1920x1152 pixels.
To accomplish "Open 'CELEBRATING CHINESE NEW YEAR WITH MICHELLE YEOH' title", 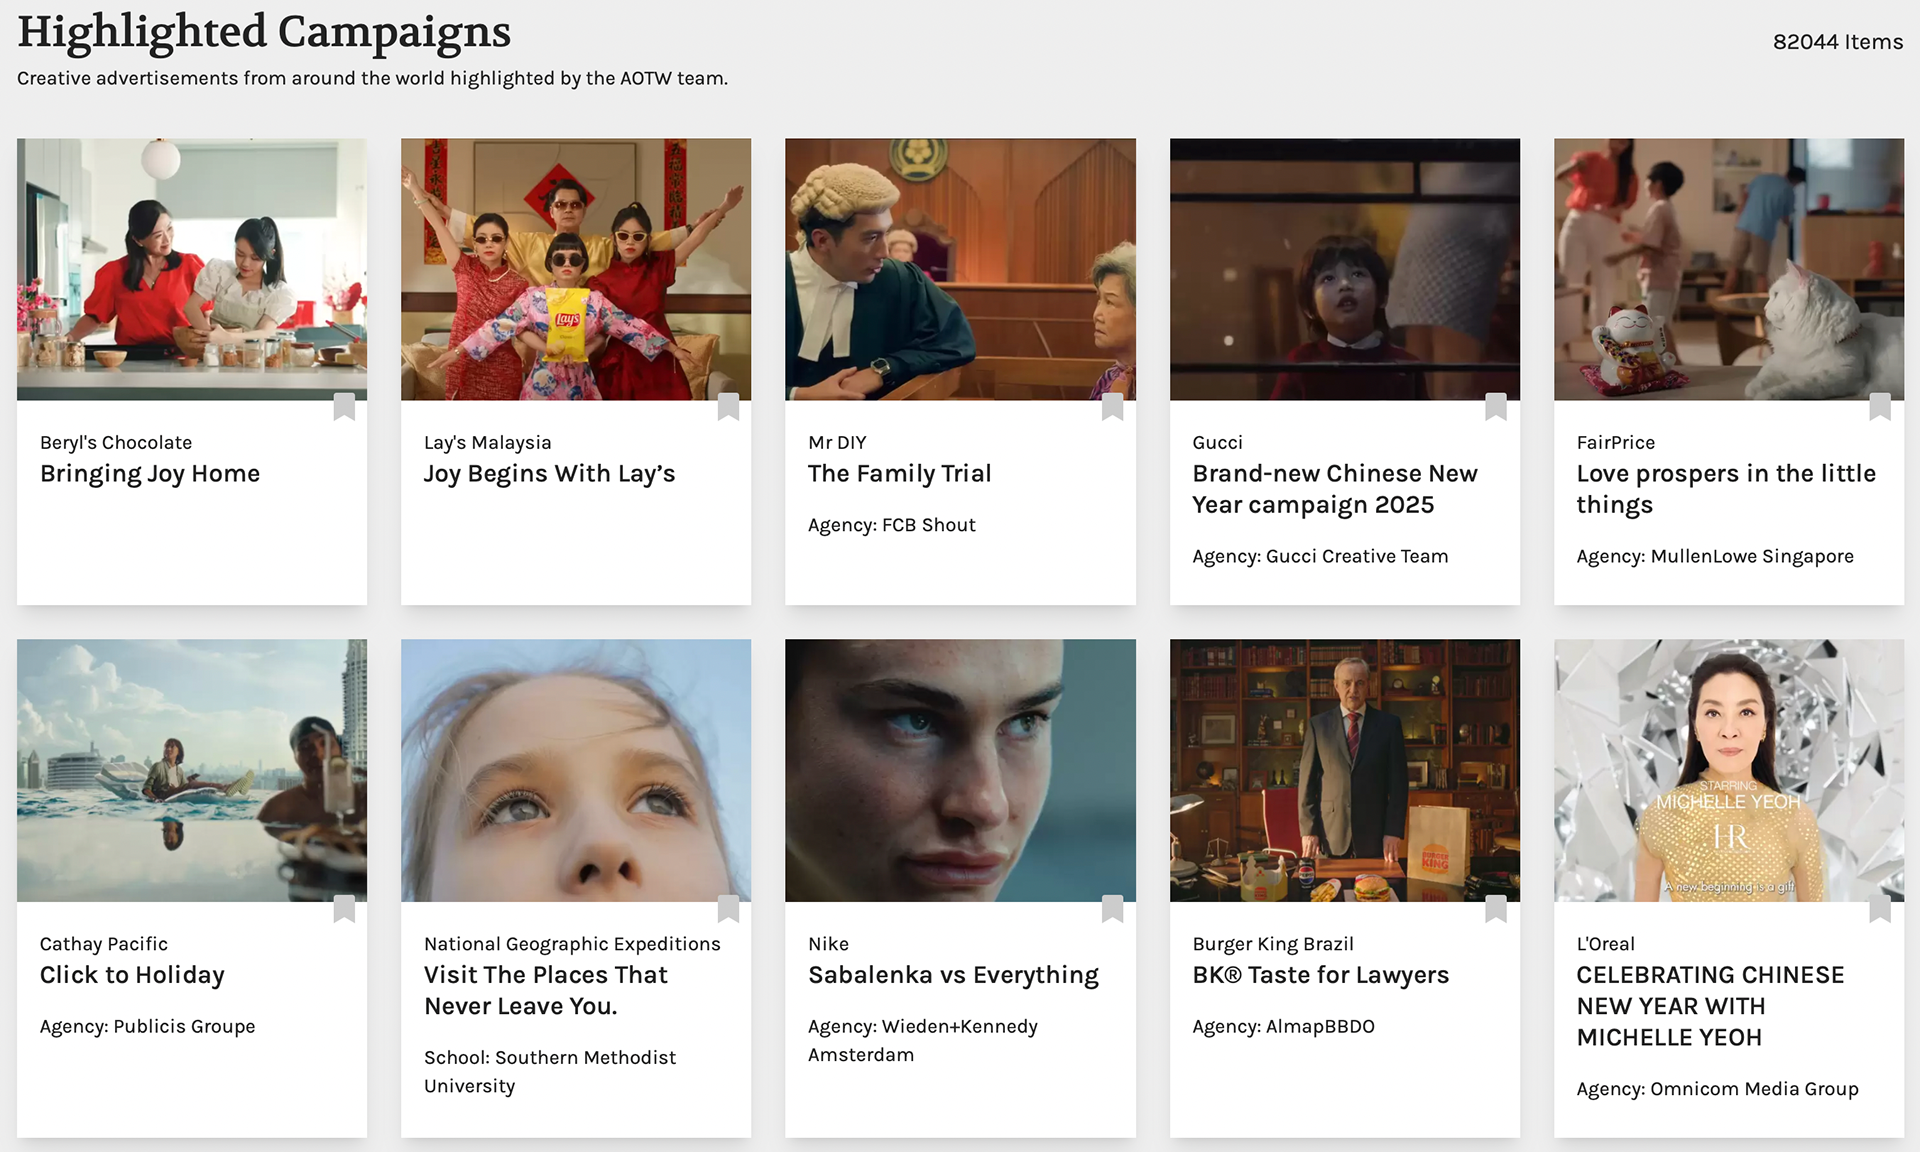I will coord(1710,1006).
